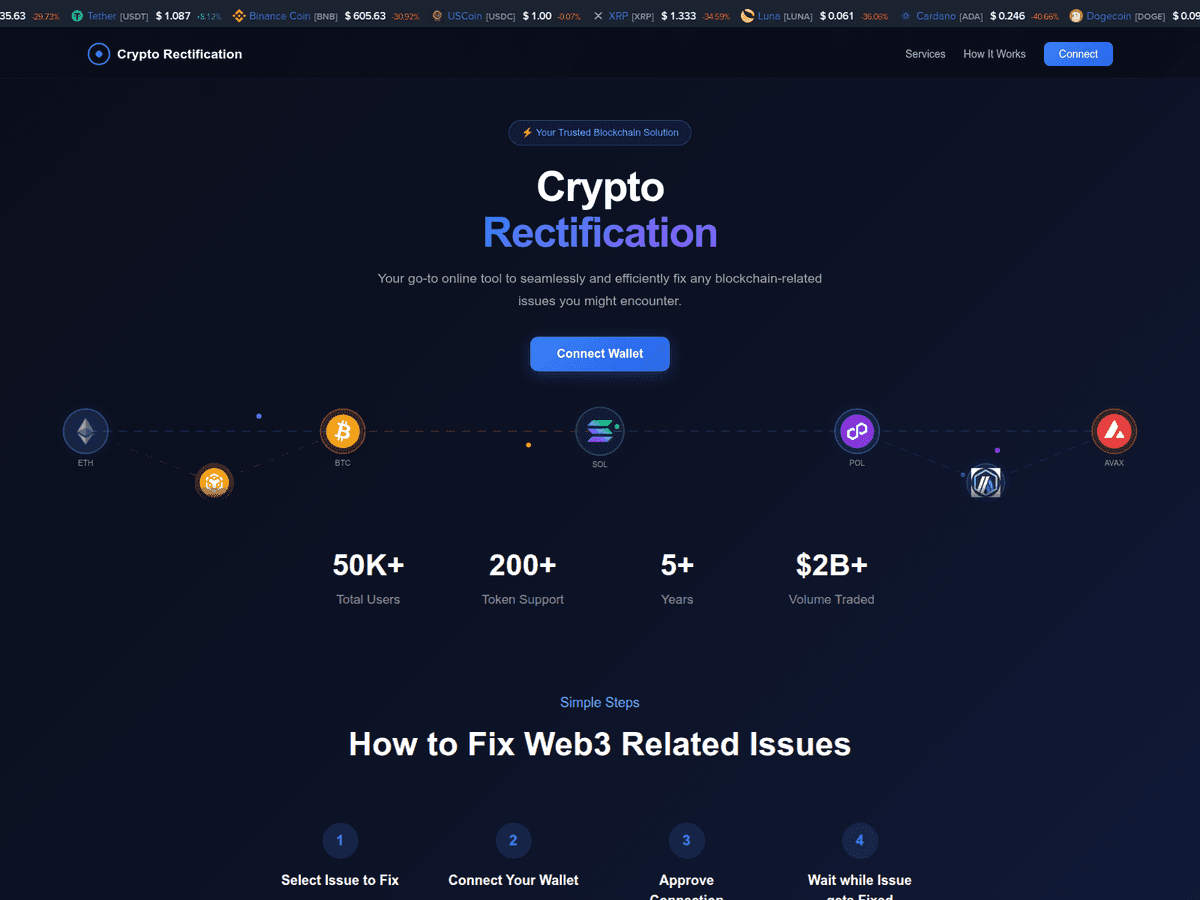Screen dimensions: 1200x900
Task: Click the Crypto Rectification logo icon
Action: point(99,54)
